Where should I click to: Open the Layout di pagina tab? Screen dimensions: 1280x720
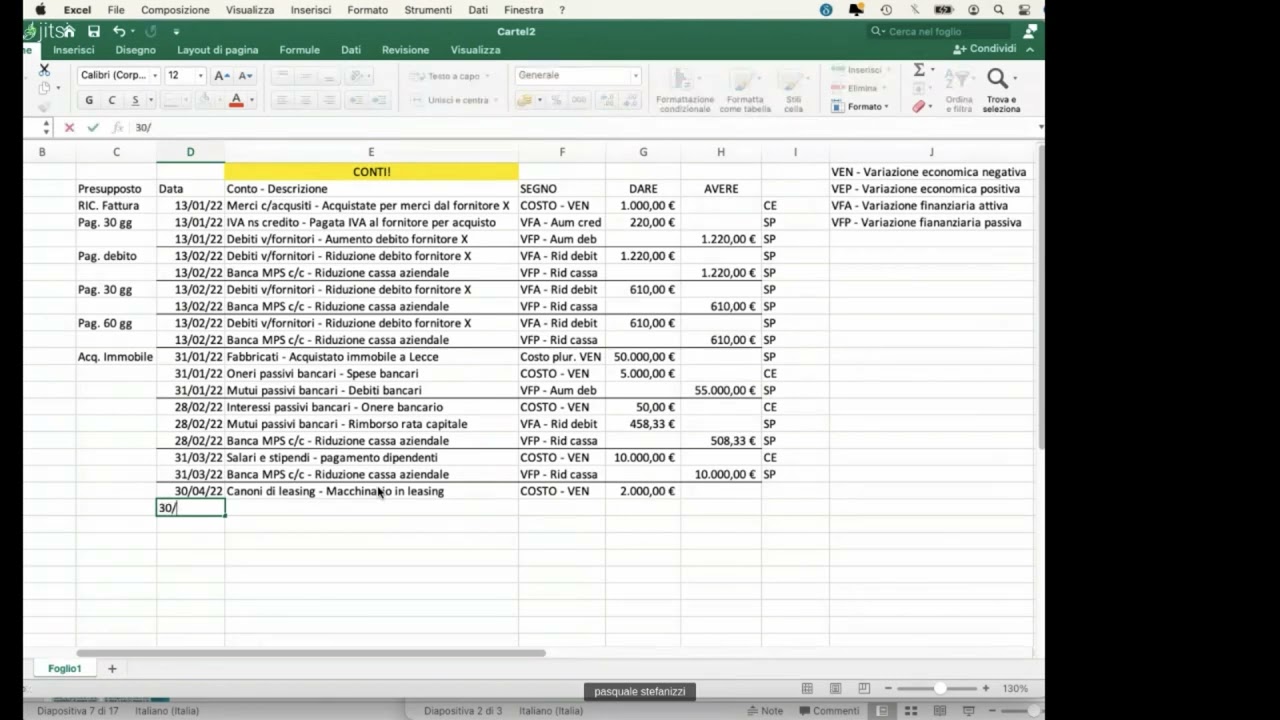coord(217,50)
